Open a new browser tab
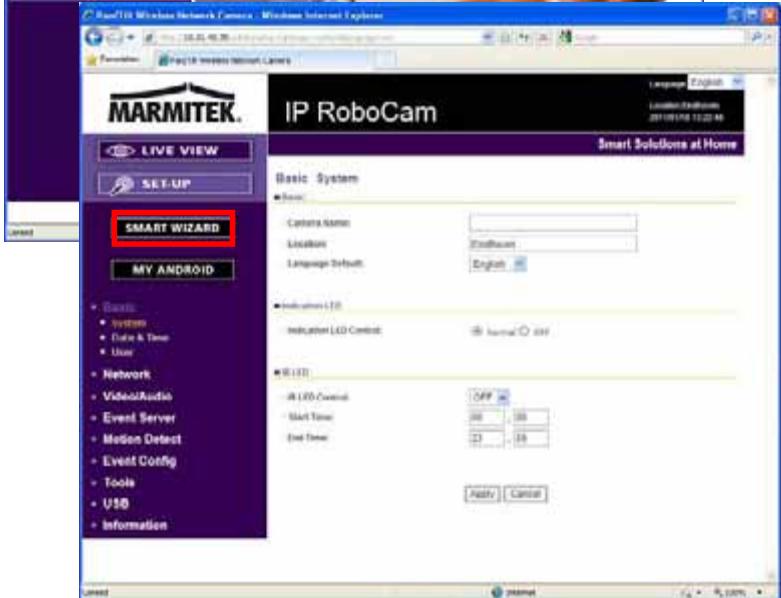Screen dimensions: 781x598 click(385, 60)
